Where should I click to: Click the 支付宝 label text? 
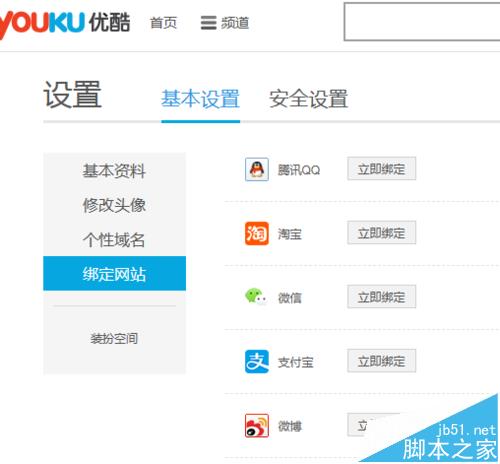(x=296, y=362)
